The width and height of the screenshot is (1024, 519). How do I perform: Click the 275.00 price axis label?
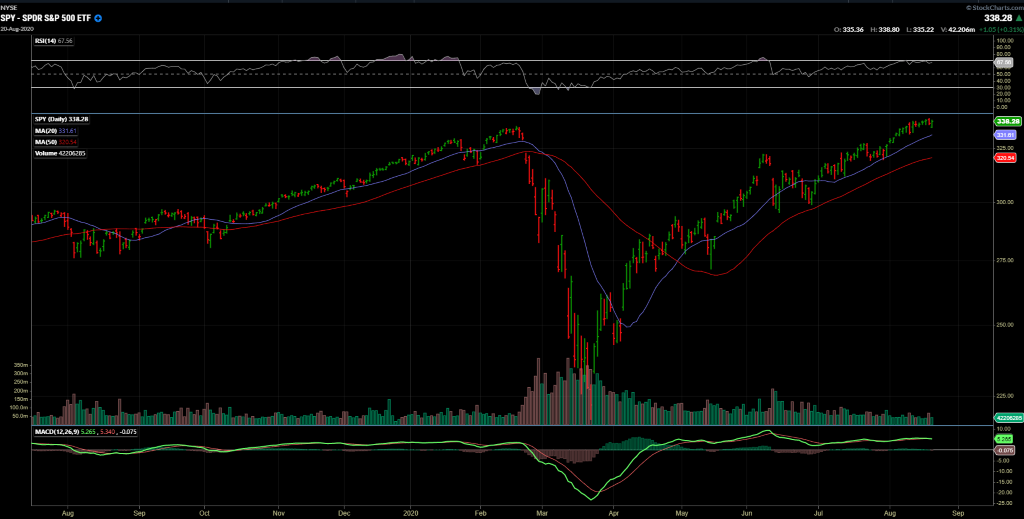[x=1004, y=261]
